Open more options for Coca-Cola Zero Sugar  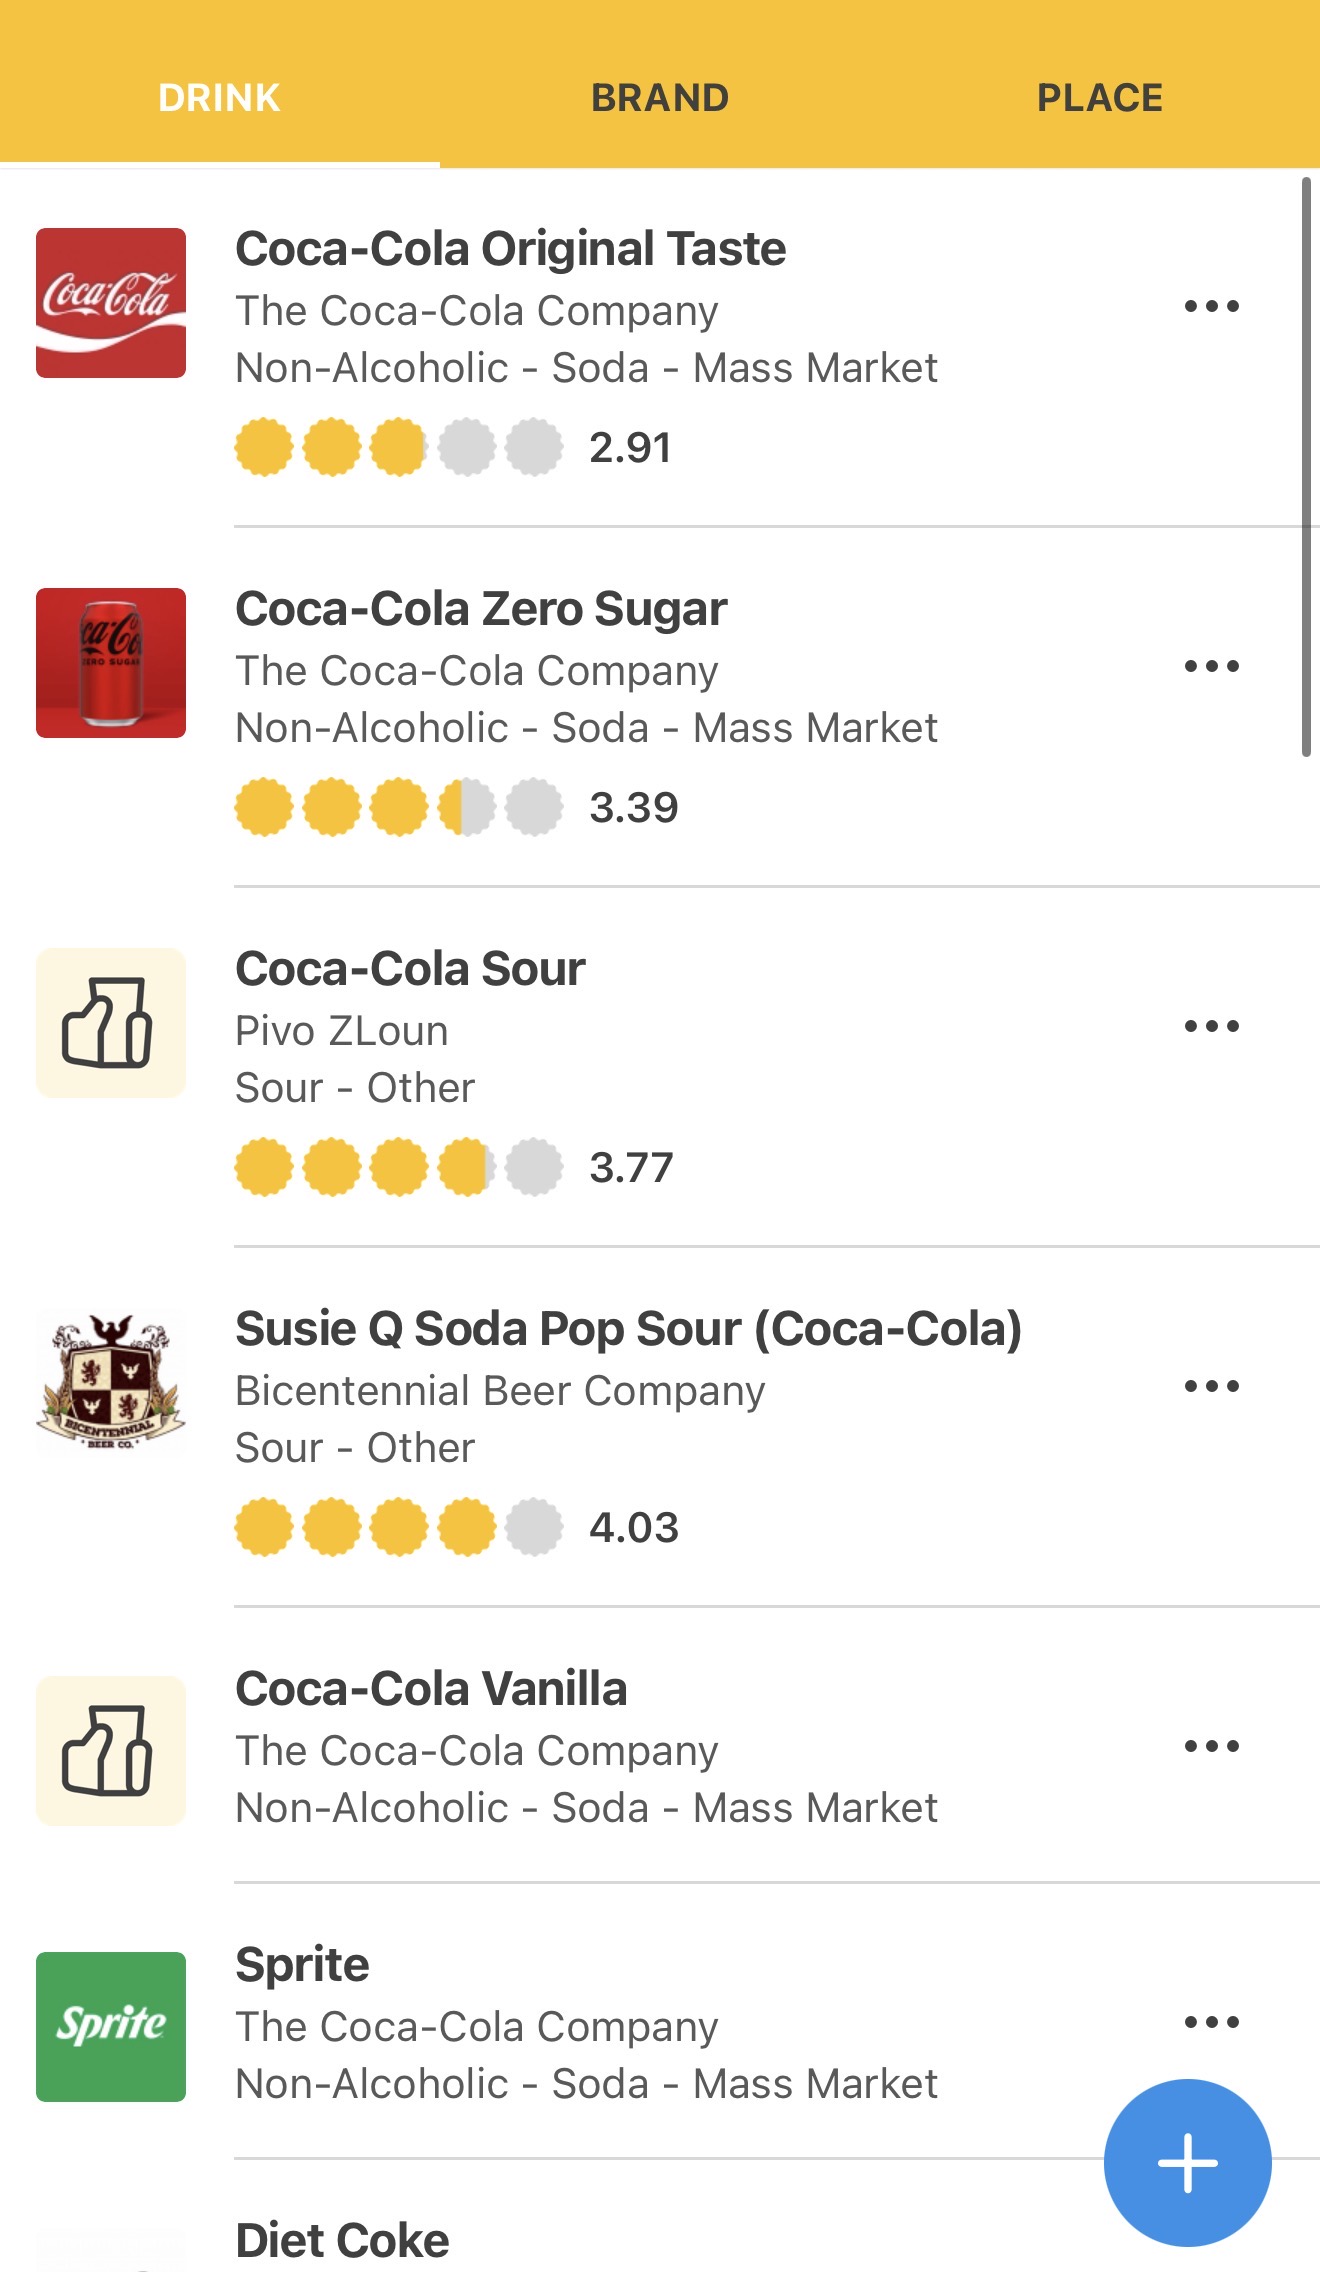point(1211,666)
